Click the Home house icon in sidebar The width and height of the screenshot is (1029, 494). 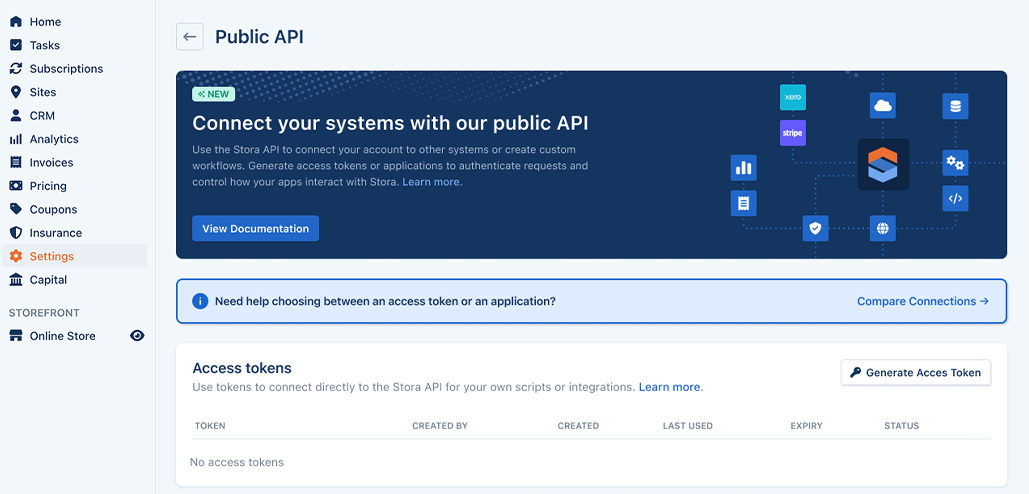[x=16, y=22]
